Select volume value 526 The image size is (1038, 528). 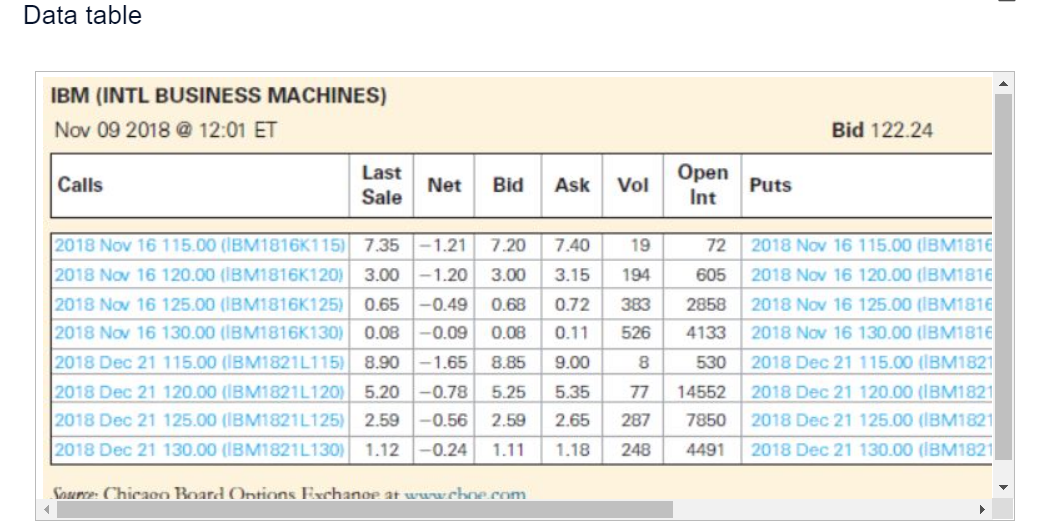pyautogui.click(x=636, y=333)
